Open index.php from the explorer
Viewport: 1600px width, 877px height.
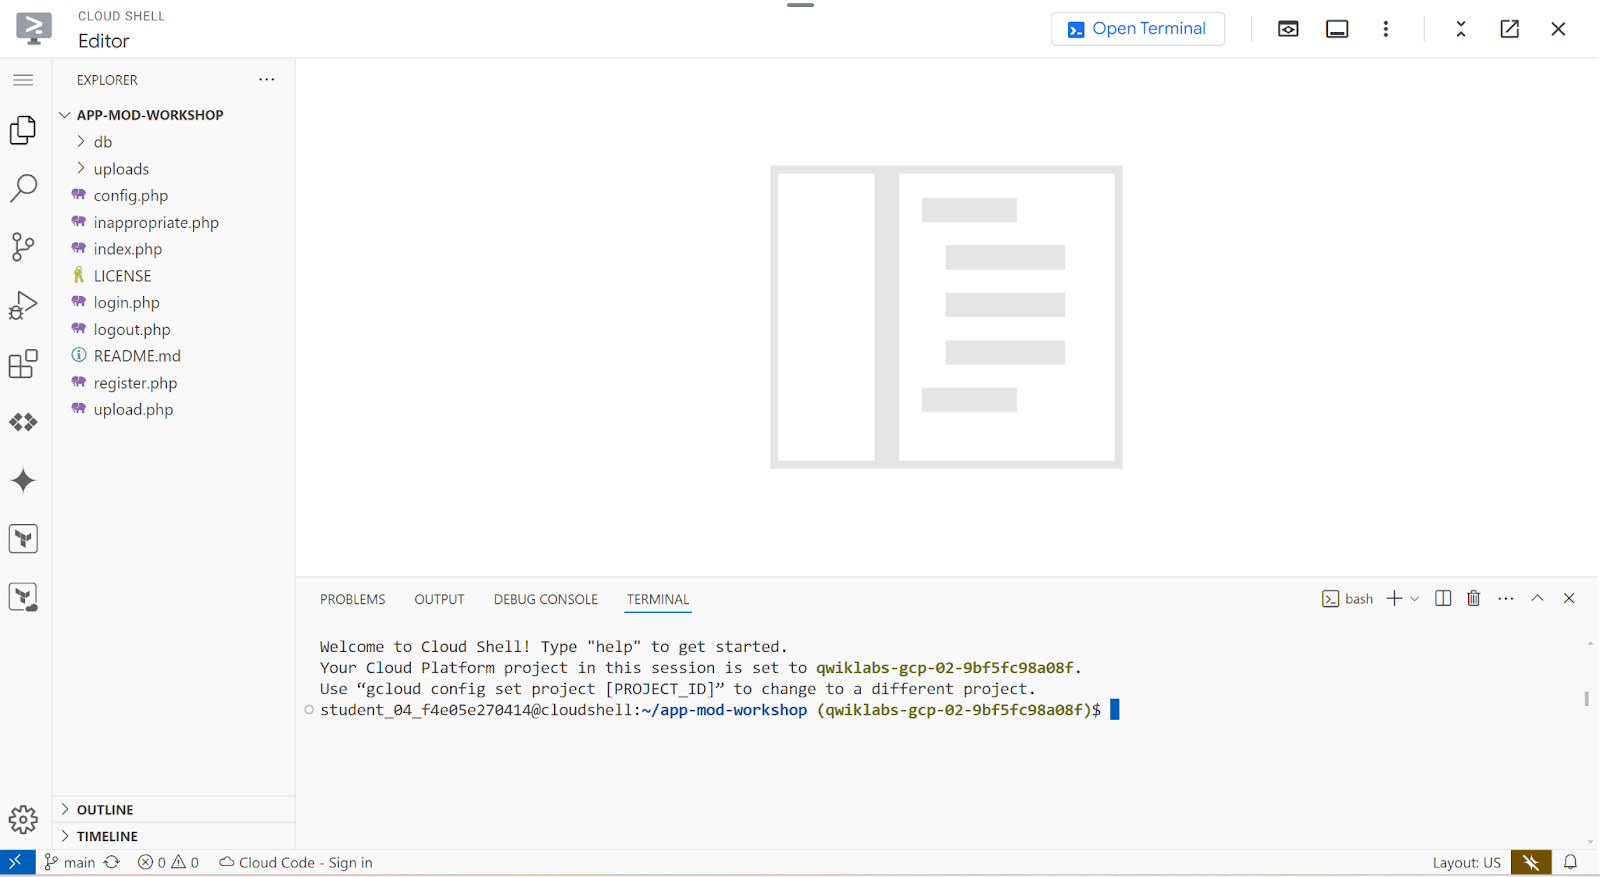pos(127,249)
